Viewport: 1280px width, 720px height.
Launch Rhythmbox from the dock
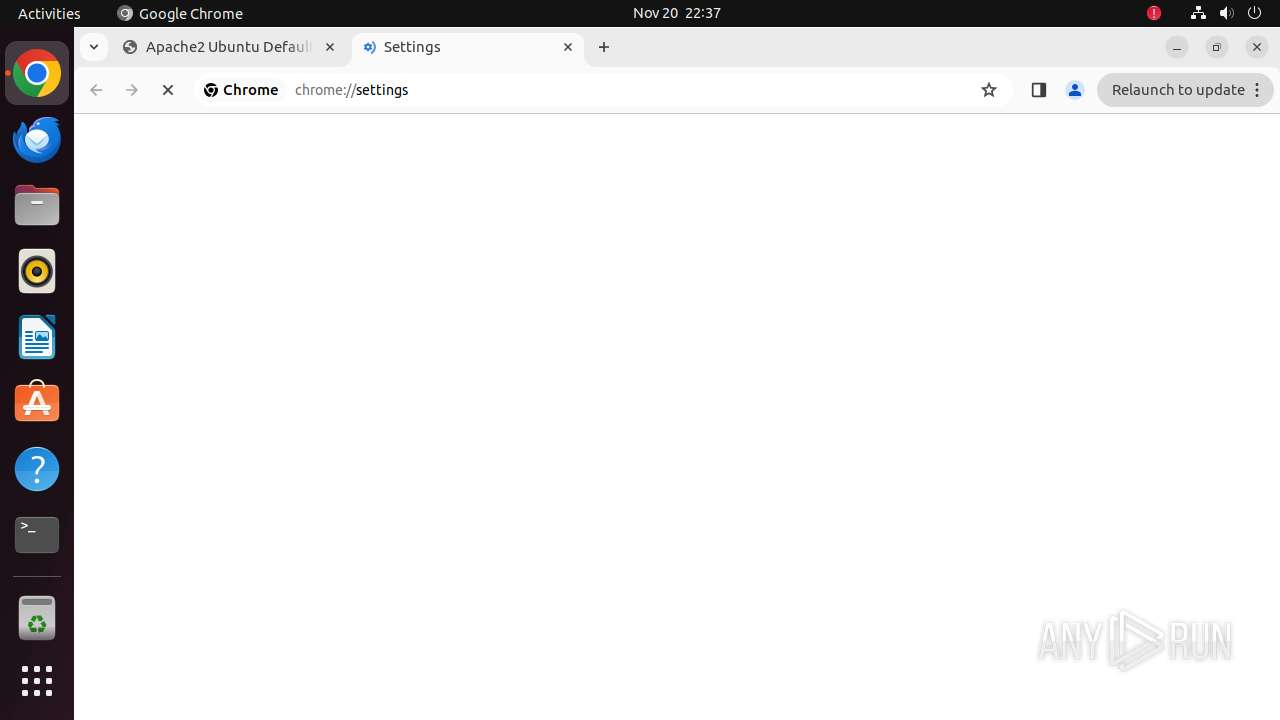pyautogui.click(x=37, y=271)
